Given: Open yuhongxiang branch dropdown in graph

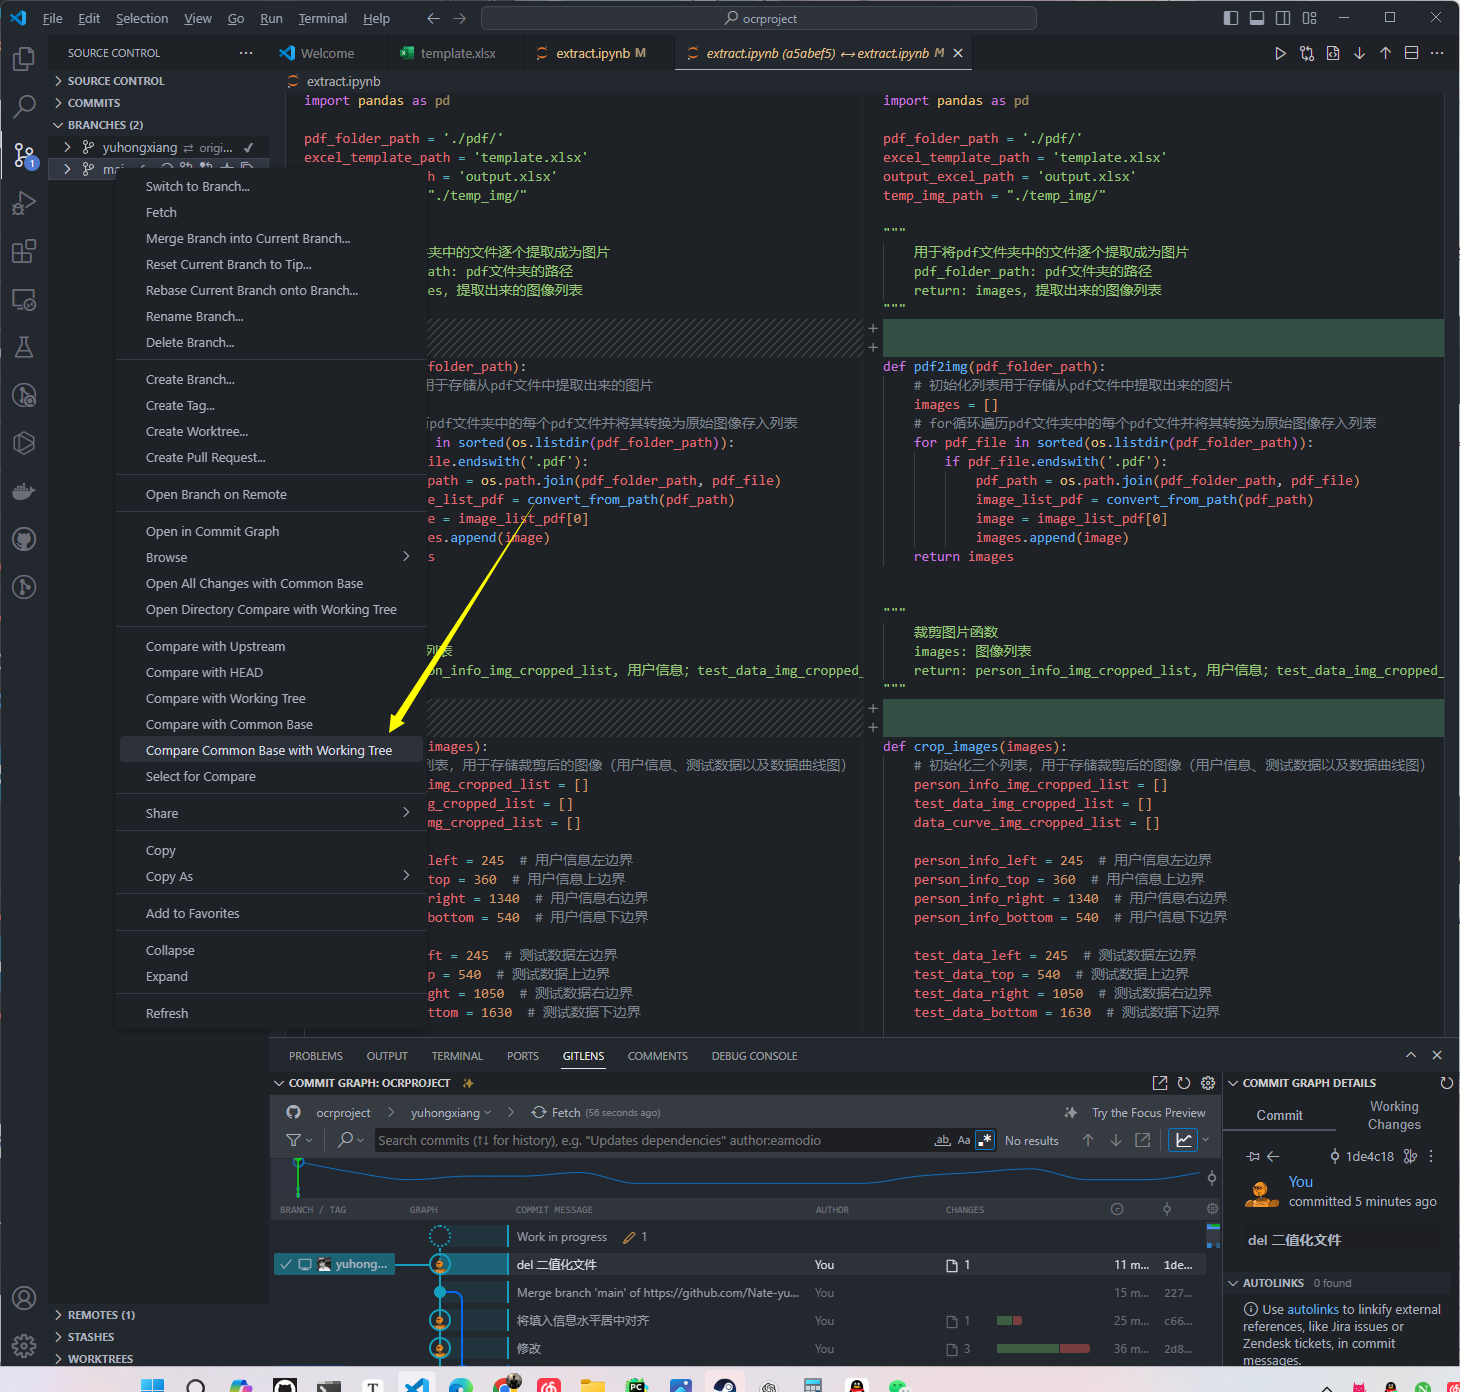Looking at the screenshot, I should tap(451, 1112).
